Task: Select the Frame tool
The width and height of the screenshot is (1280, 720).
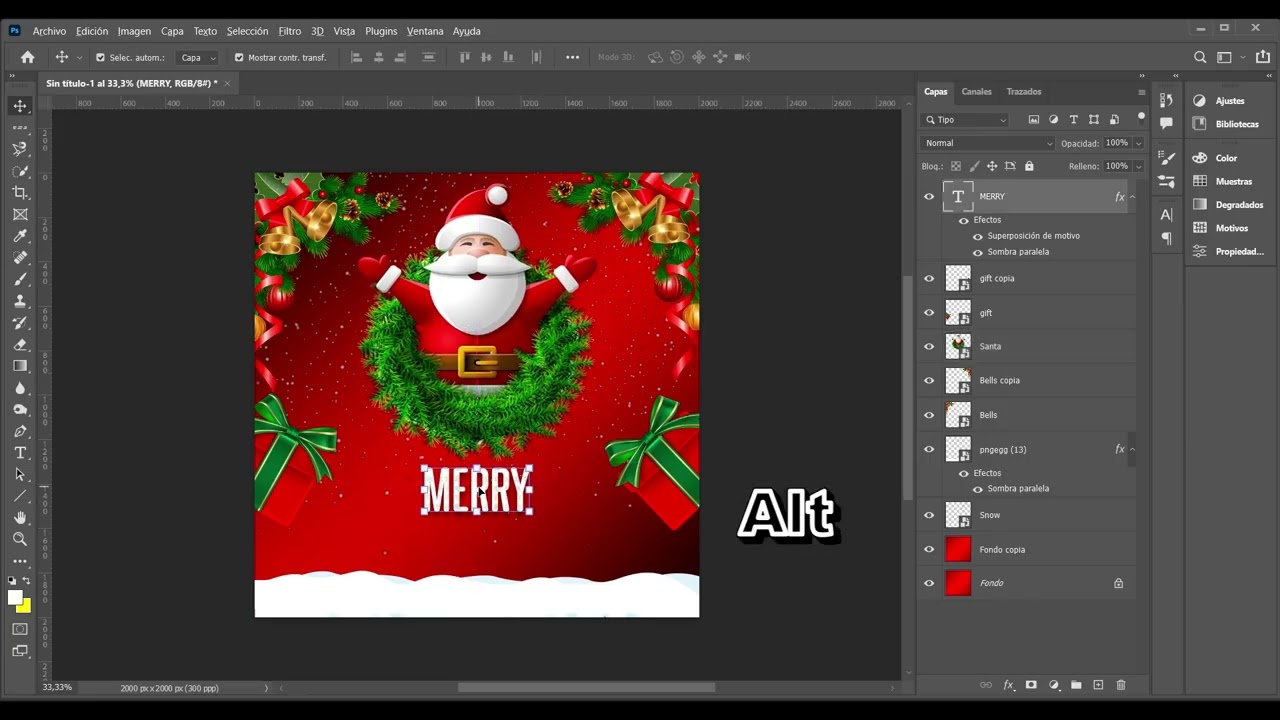Action: pos(20,214)
